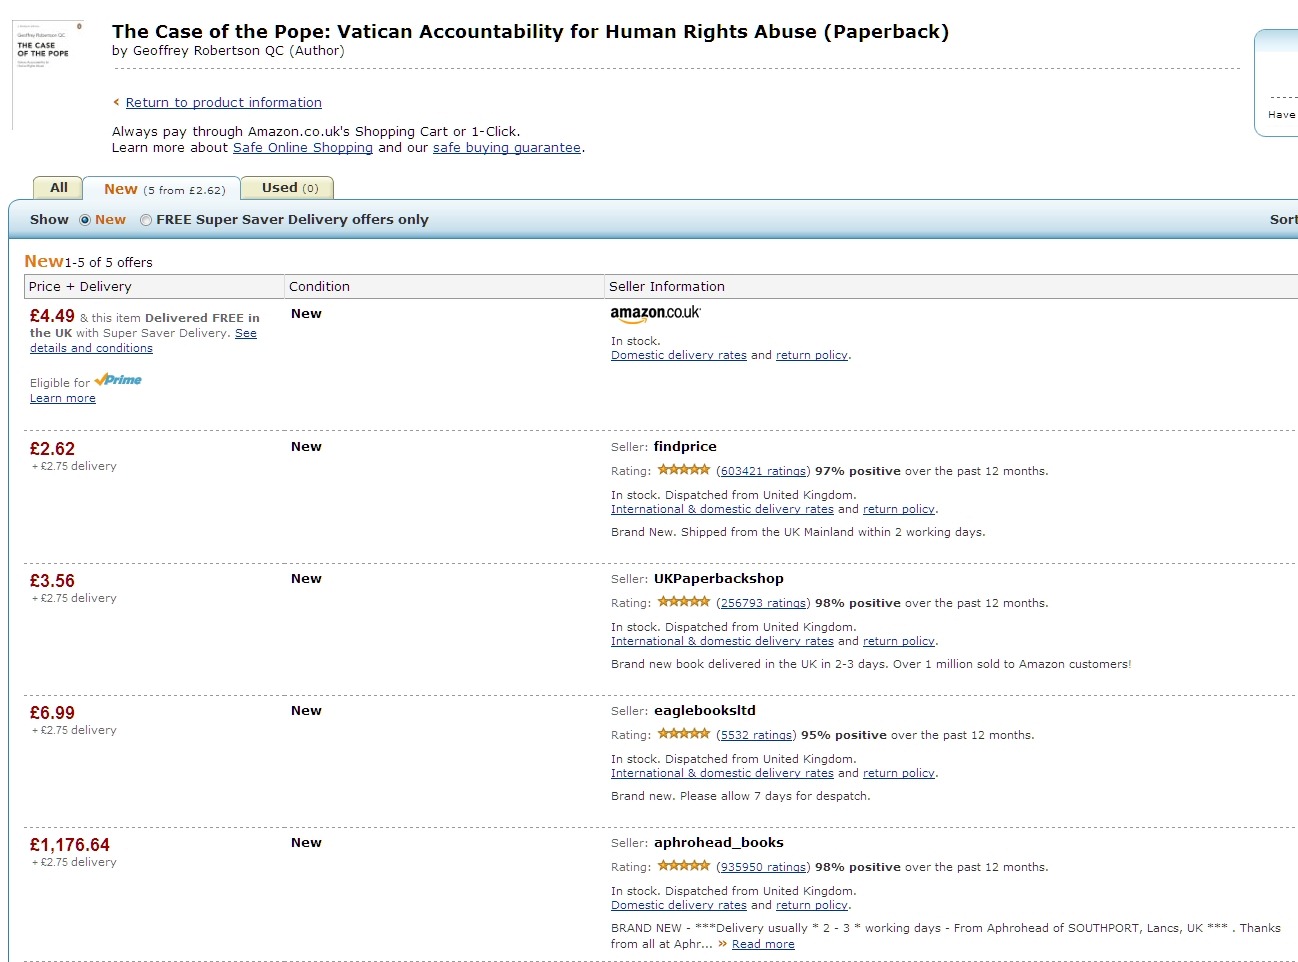
Task: Open the safe buying guarantee link
Action: tap(506, 147)
